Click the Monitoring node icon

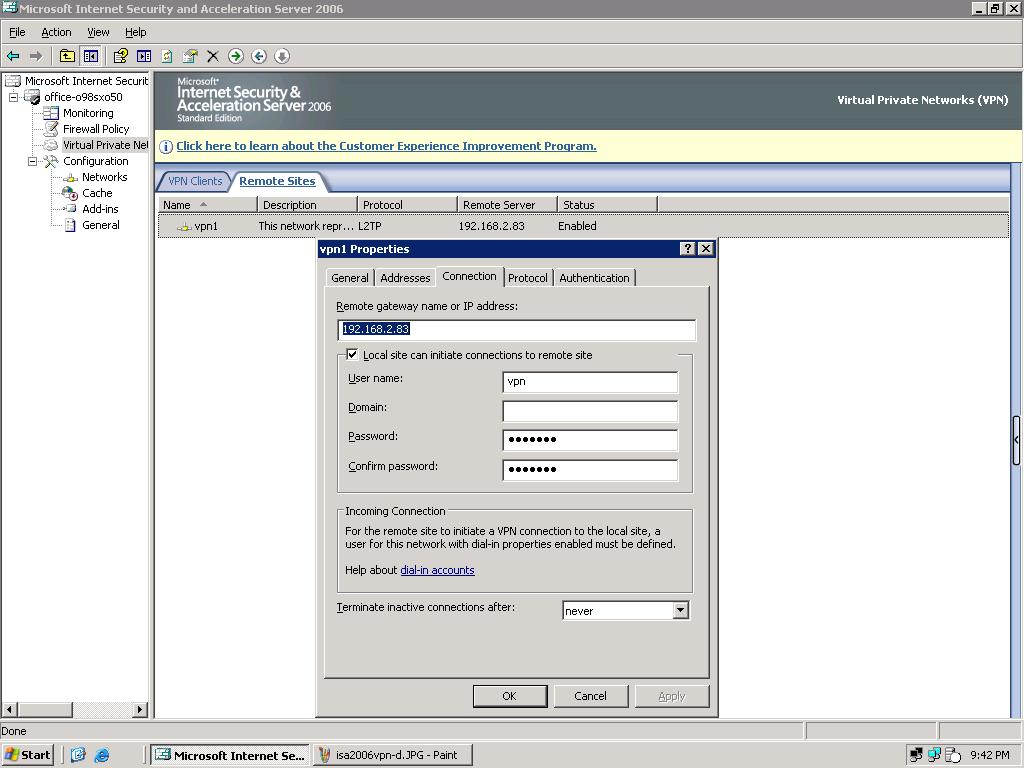51,113
